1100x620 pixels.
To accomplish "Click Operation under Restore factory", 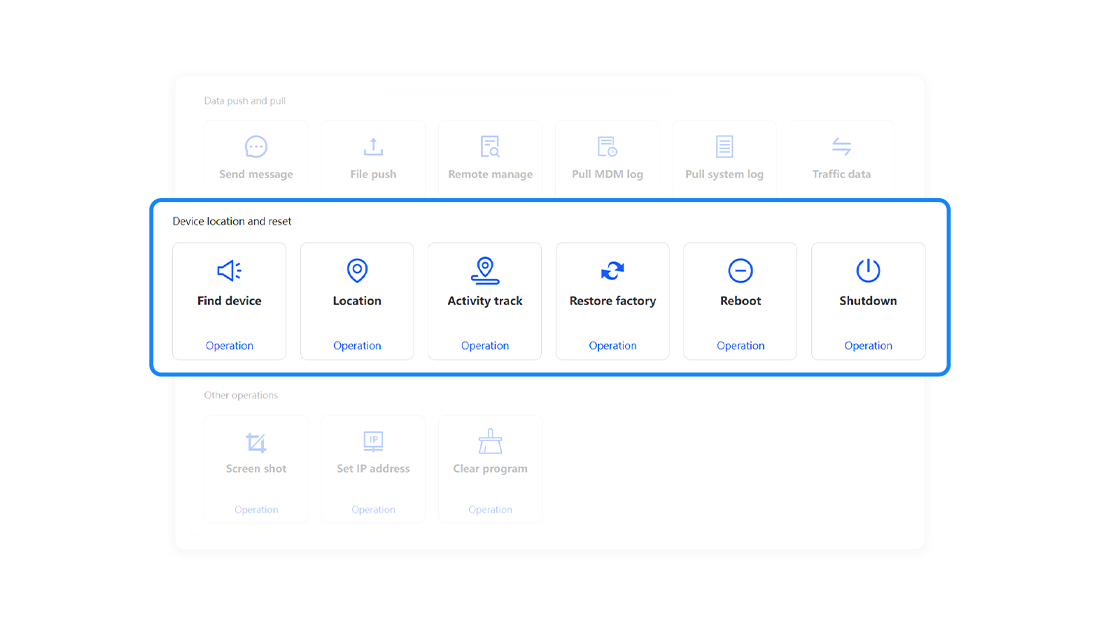I will [612, 346].
